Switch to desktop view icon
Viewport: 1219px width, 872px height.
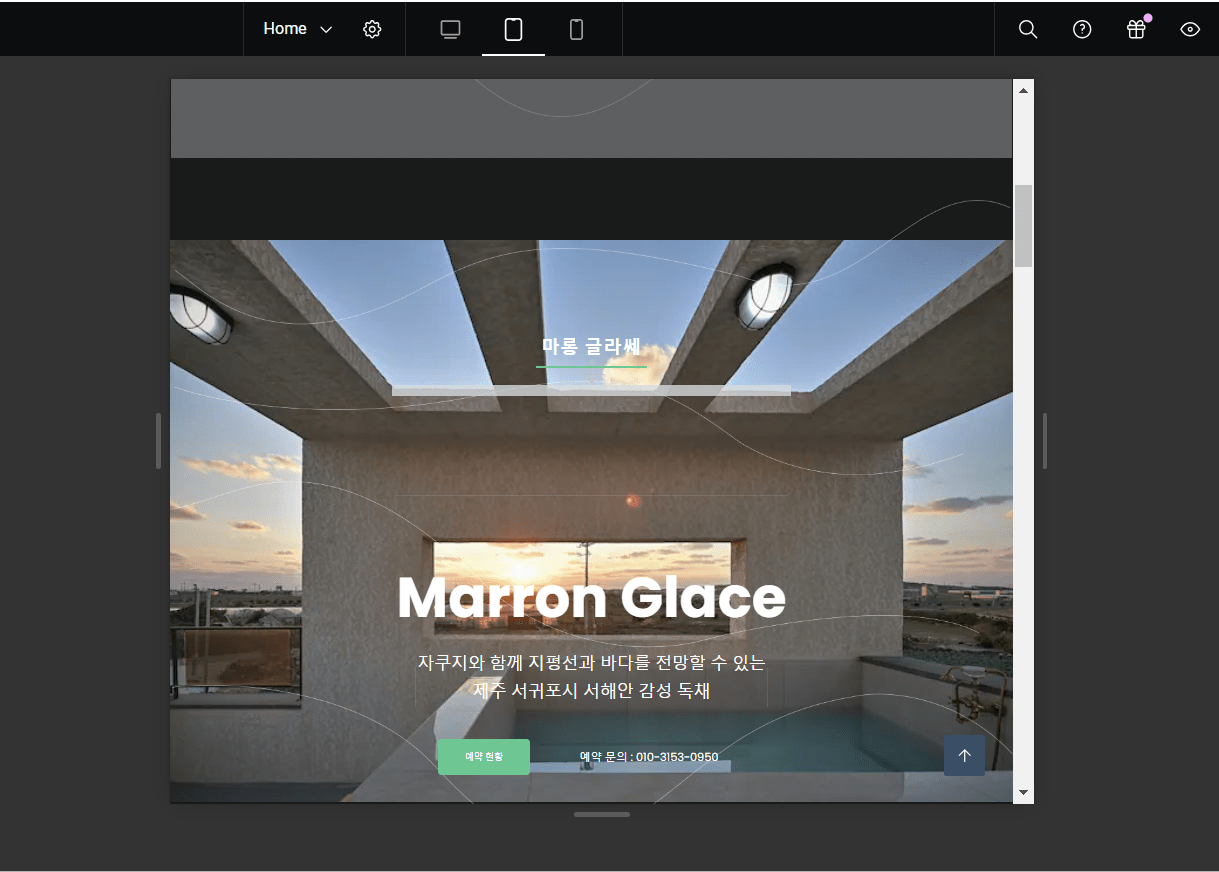[x=450, y=29]
